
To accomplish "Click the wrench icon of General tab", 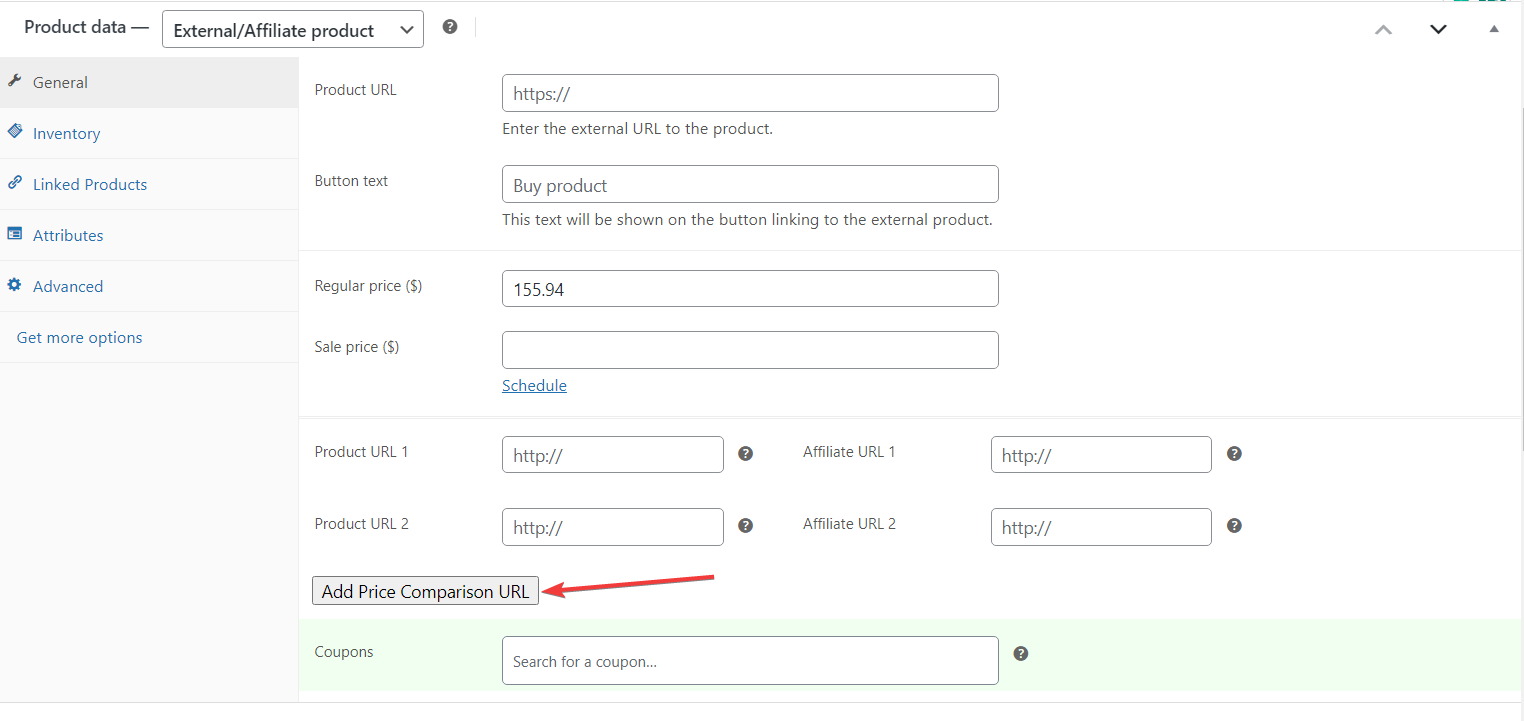I will 14,81.
